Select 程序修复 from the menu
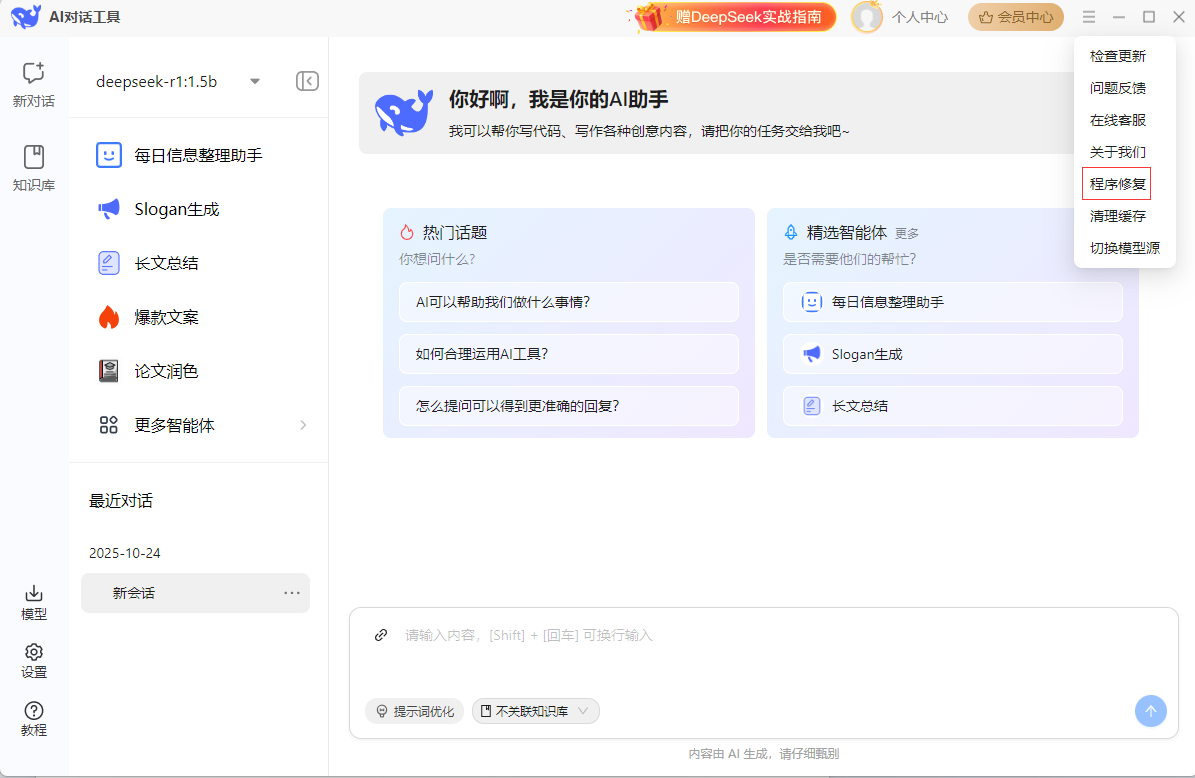 click(x=1117, y=183)
